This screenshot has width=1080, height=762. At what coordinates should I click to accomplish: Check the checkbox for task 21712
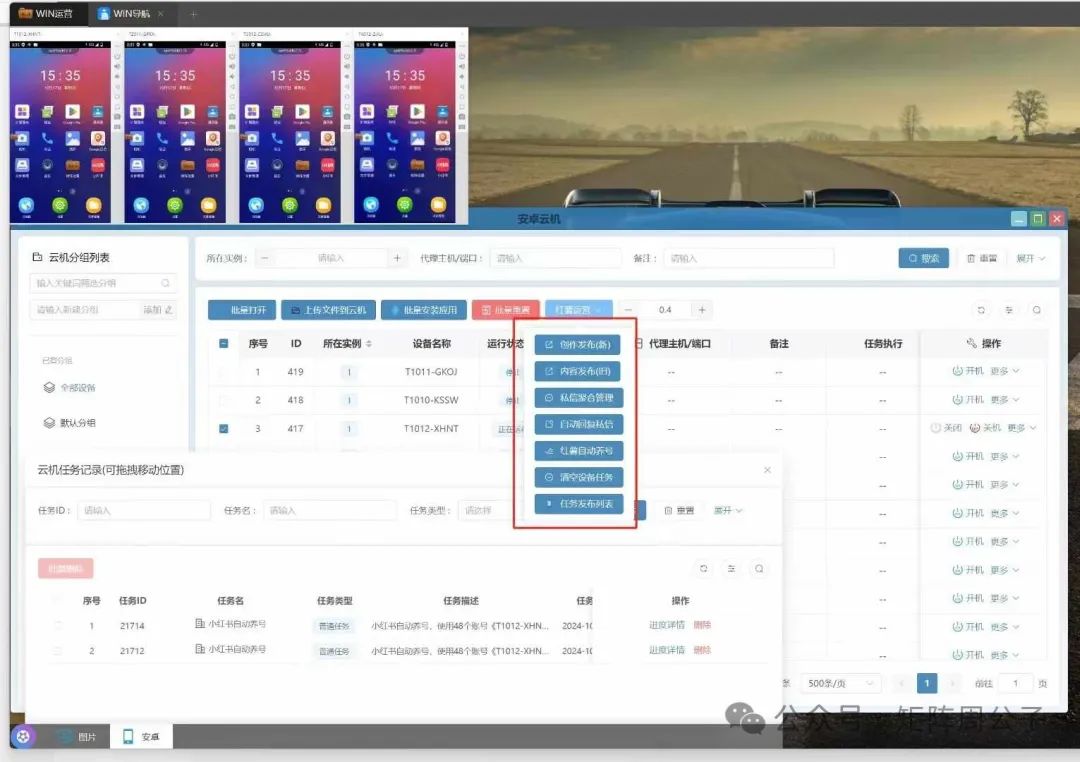click(x=58, y=650)
